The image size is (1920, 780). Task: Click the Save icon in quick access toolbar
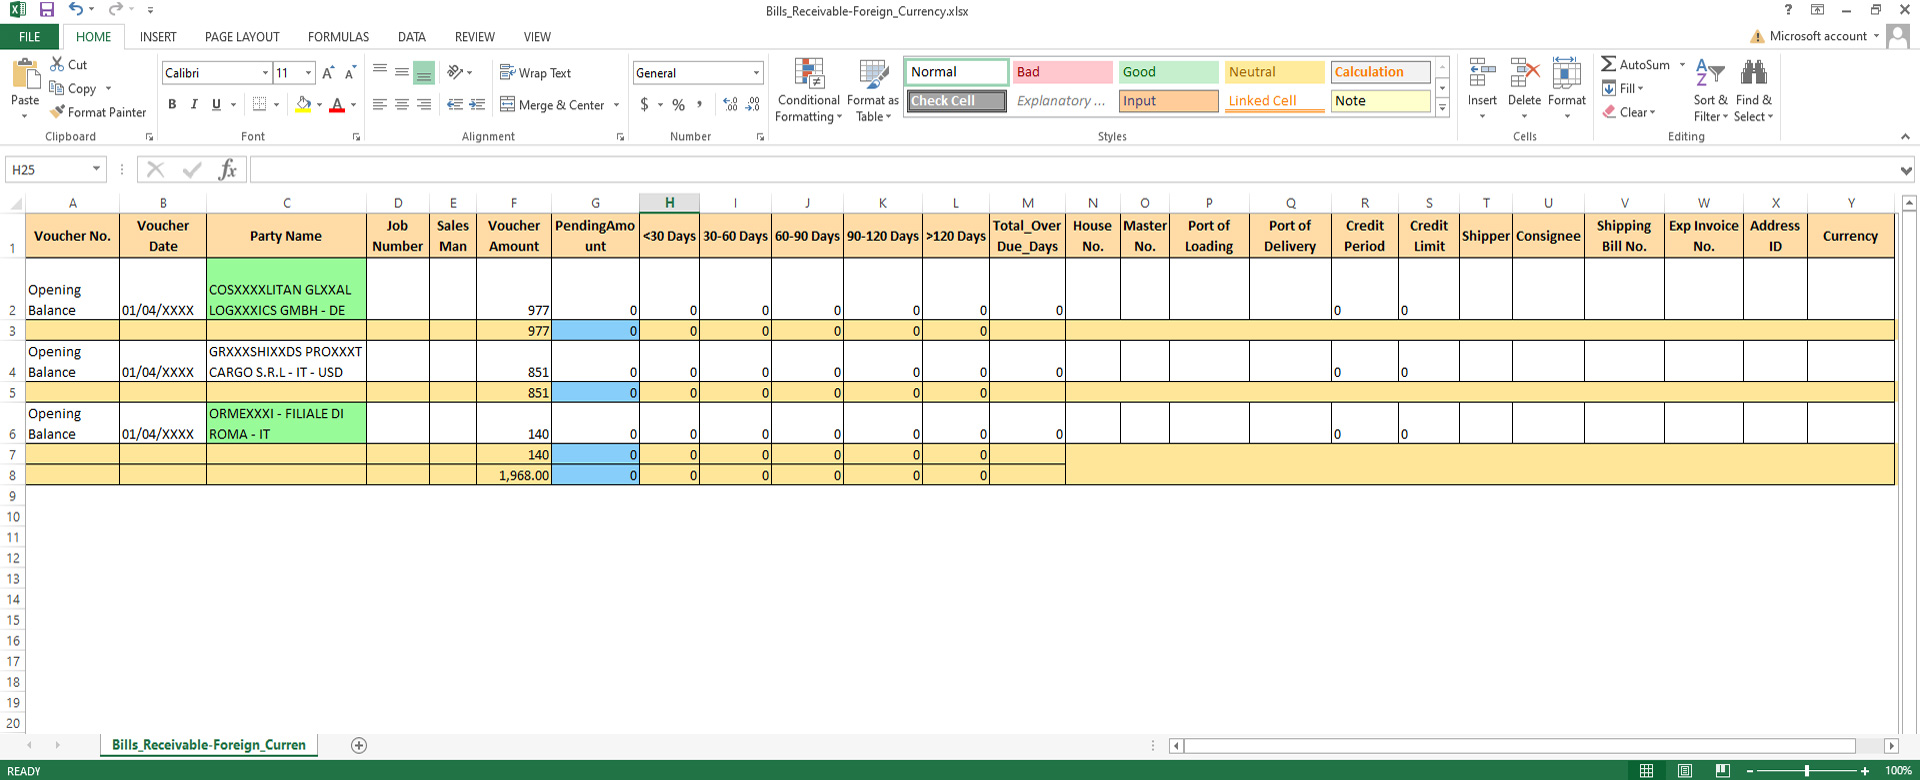[x=46, y=10]
